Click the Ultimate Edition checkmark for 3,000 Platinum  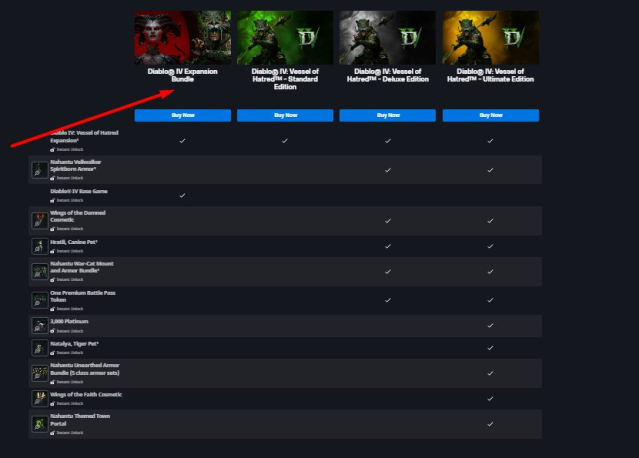[x=490, y=325]
